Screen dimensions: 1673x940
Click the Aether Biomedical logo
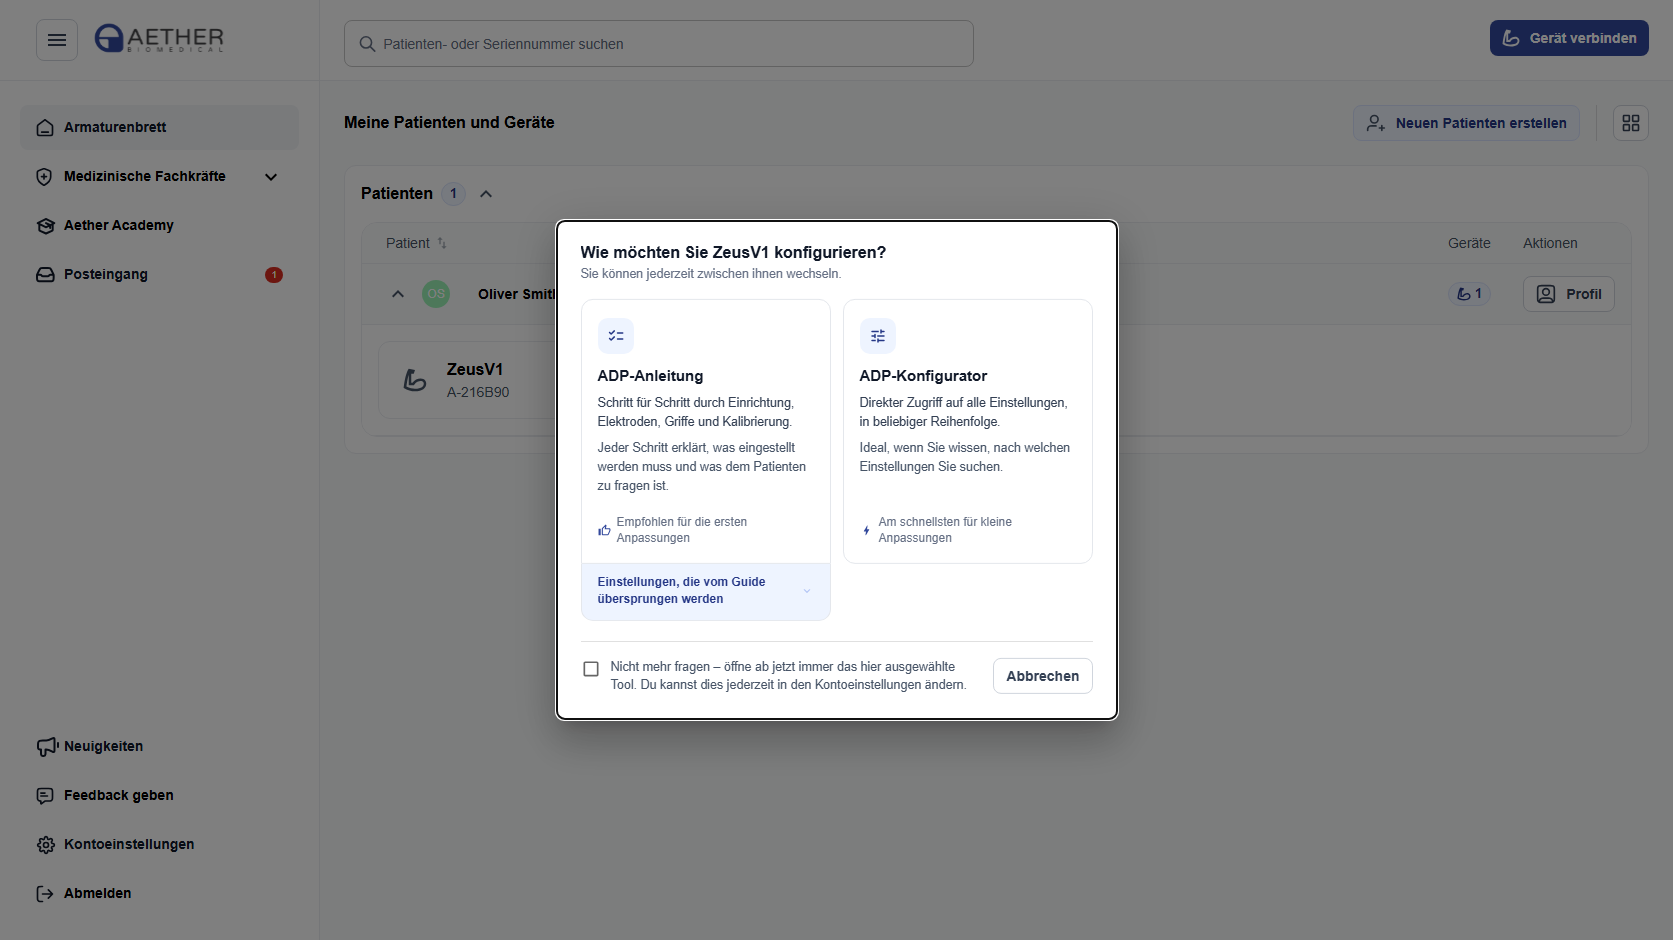click(159, 39)
